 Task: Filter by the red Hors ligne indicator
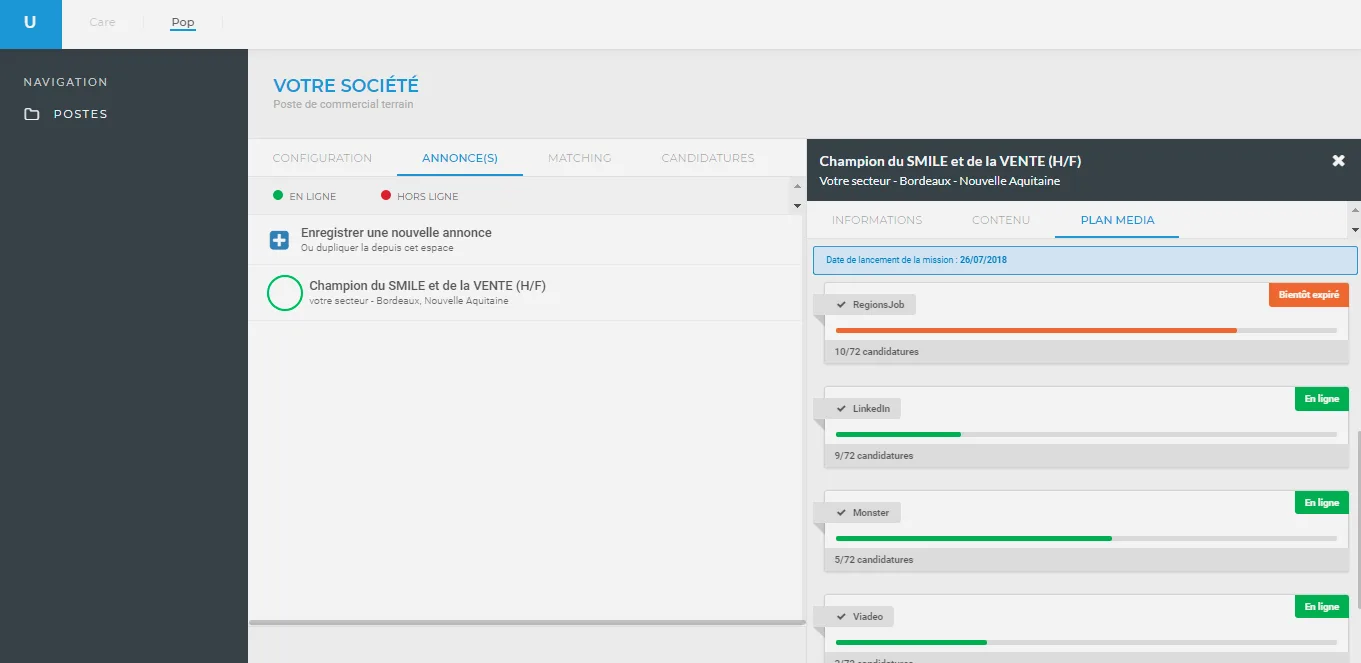point(386,196)
